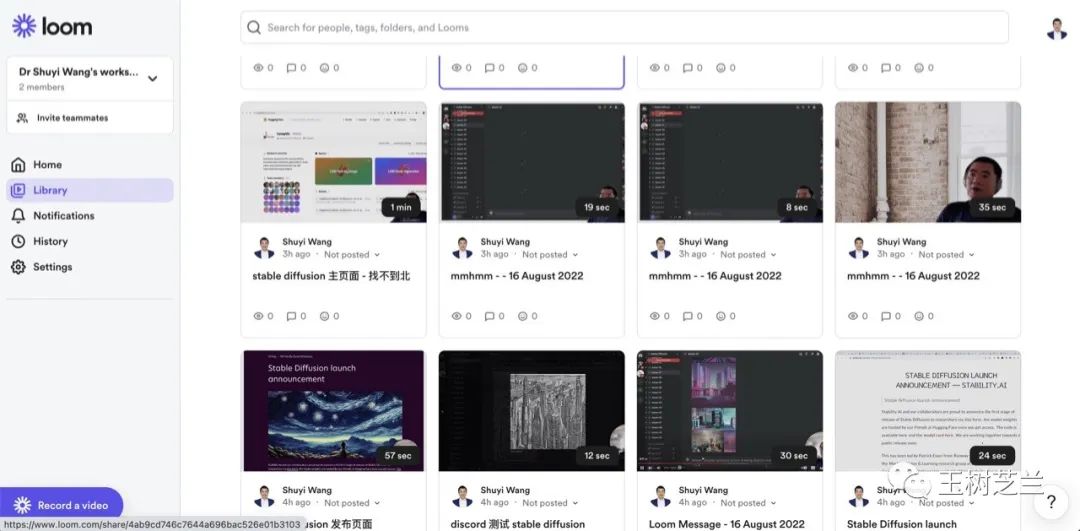Open the 30 sec Loom Message thumbnail

point(730,410)
